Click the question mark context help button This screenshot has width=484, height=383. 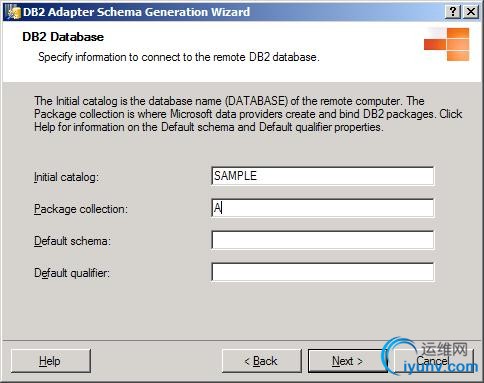click(x=453, y=12)
